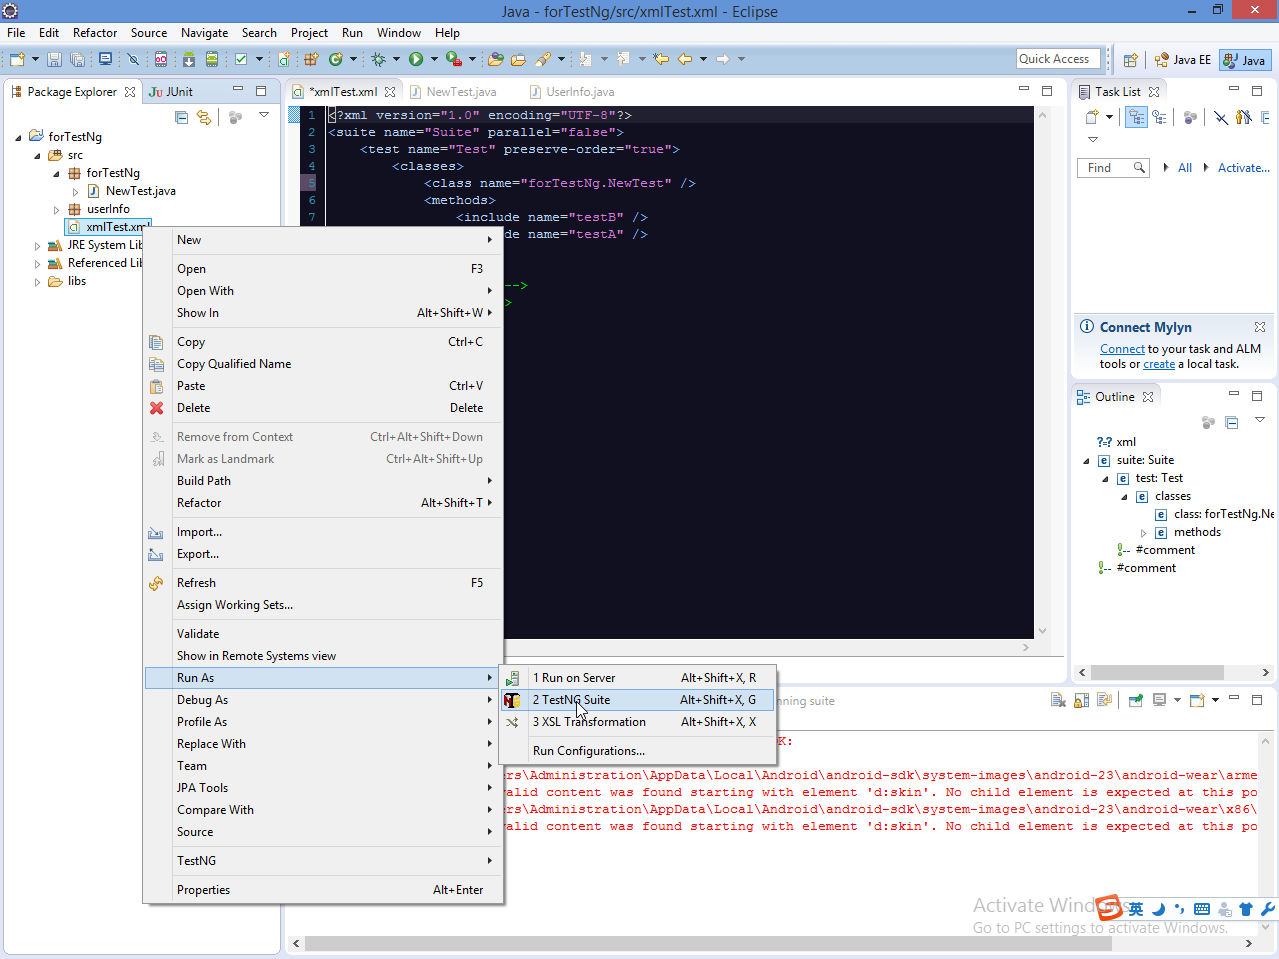Toggle Word Wrap in Console
Screen dimensions: 1279x959
1104,700
